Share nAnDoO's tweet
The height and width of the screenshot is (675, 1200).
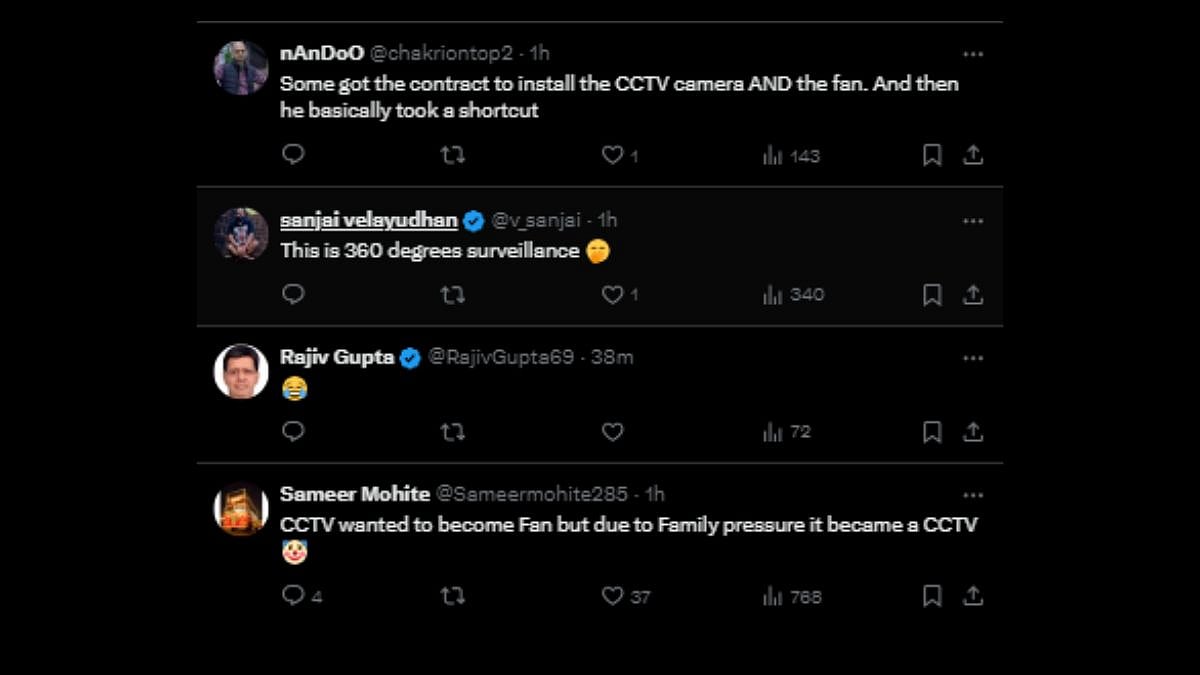973,155
